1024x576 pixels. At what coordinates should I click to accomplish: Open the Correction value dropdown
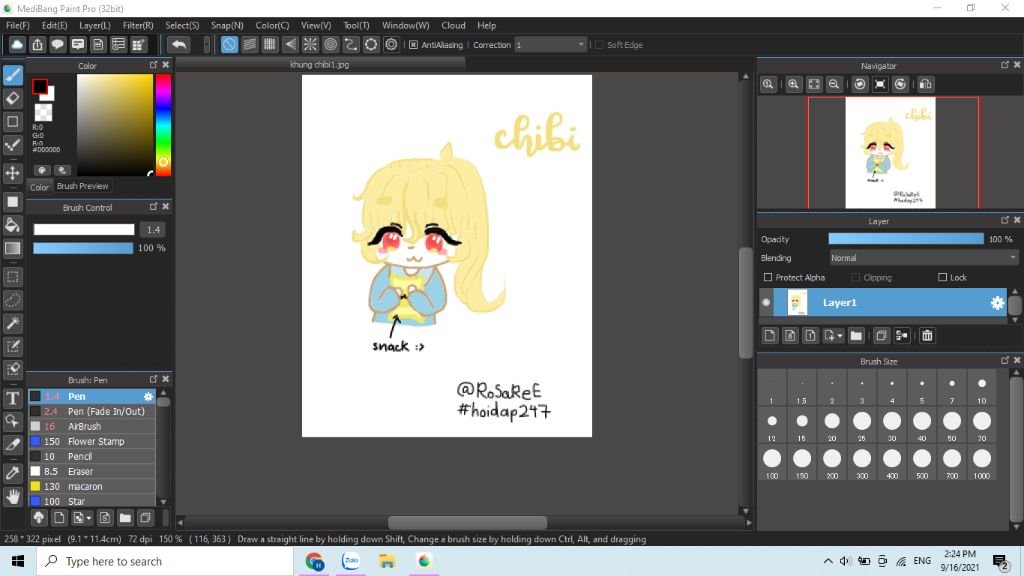[551, 44]
